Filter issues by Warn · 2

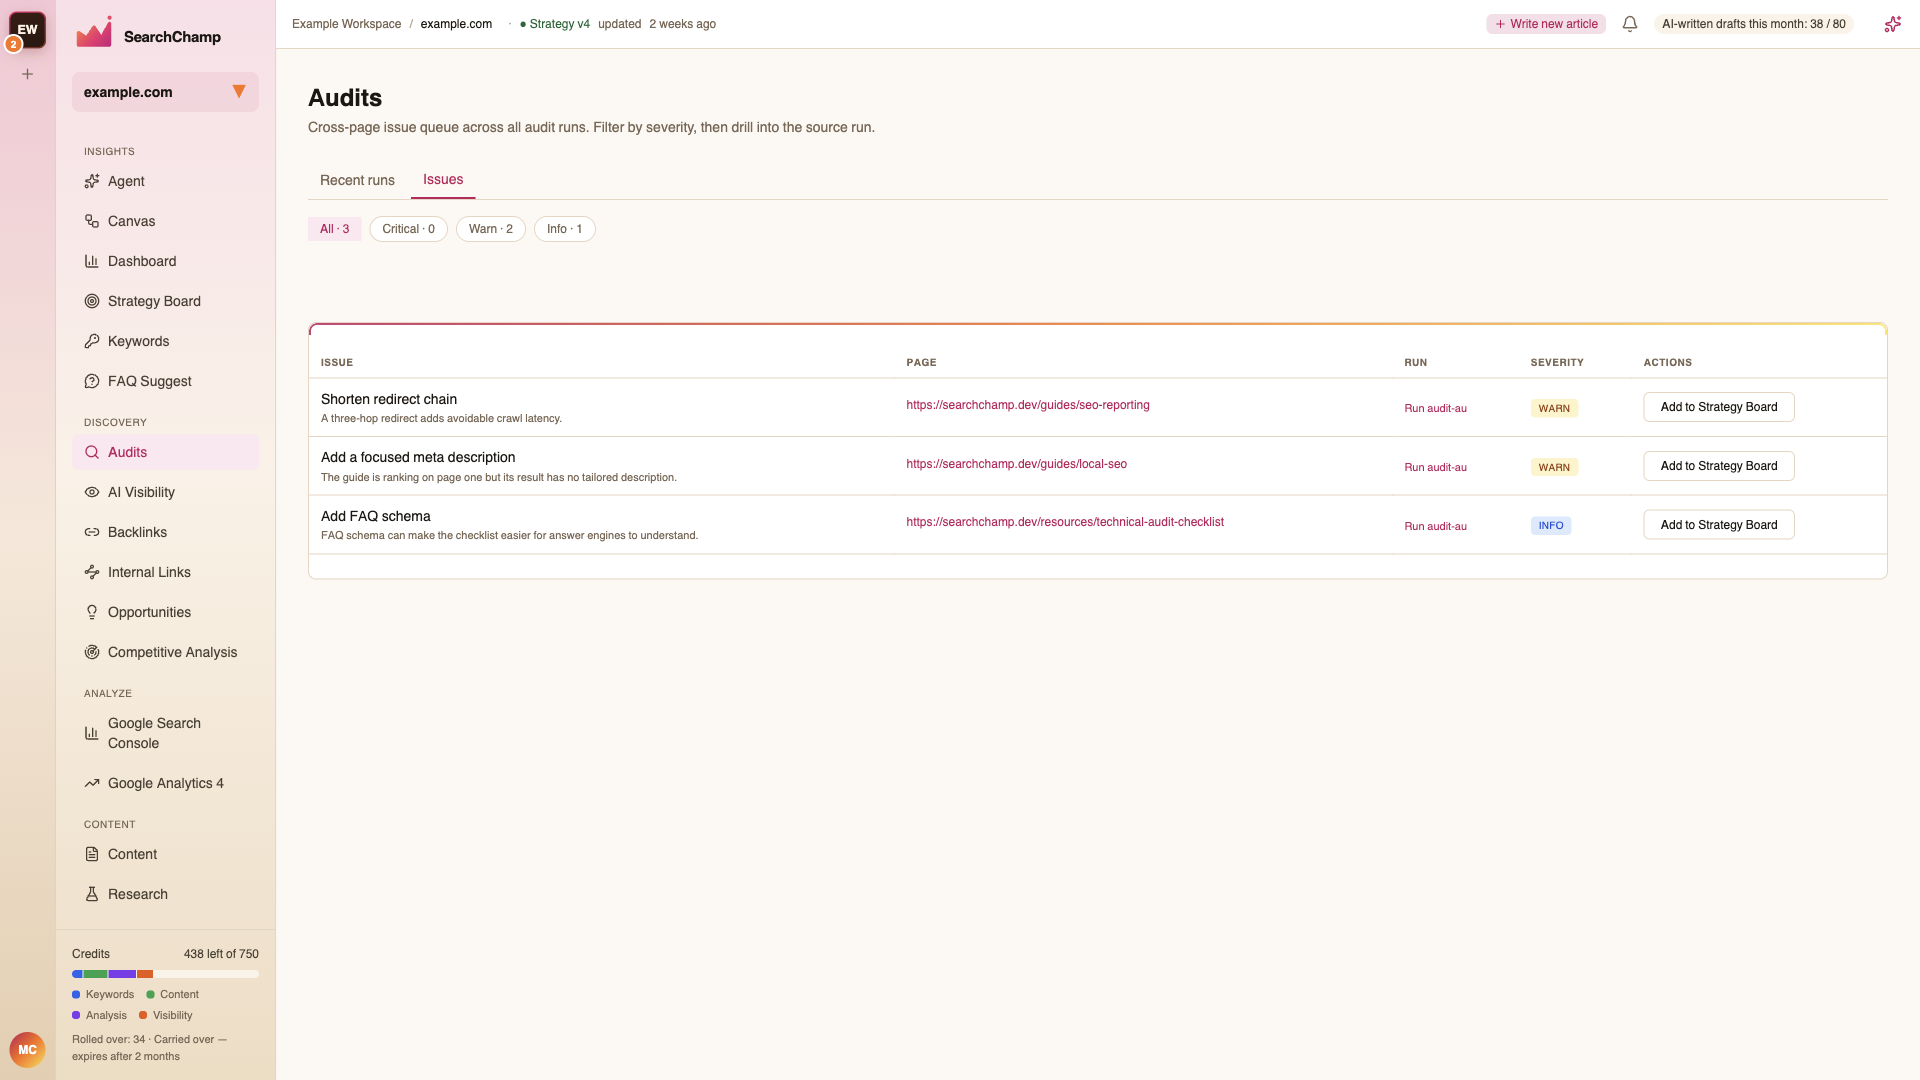pos(491,229)
